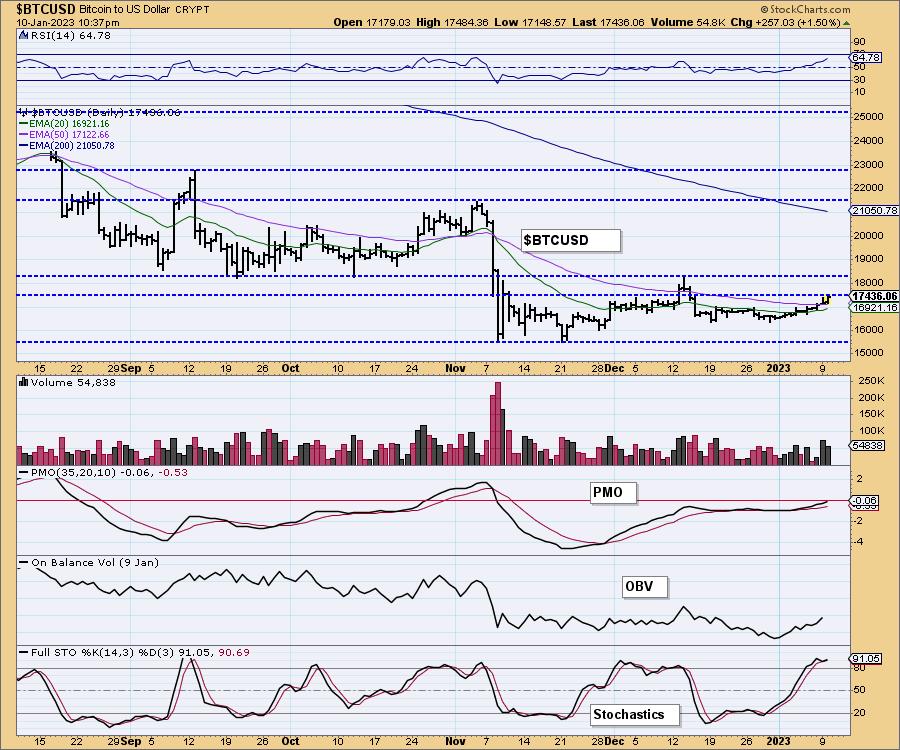900x750 pixels.
Task: Click the PMO annotation box
Action: click(613, 492)
